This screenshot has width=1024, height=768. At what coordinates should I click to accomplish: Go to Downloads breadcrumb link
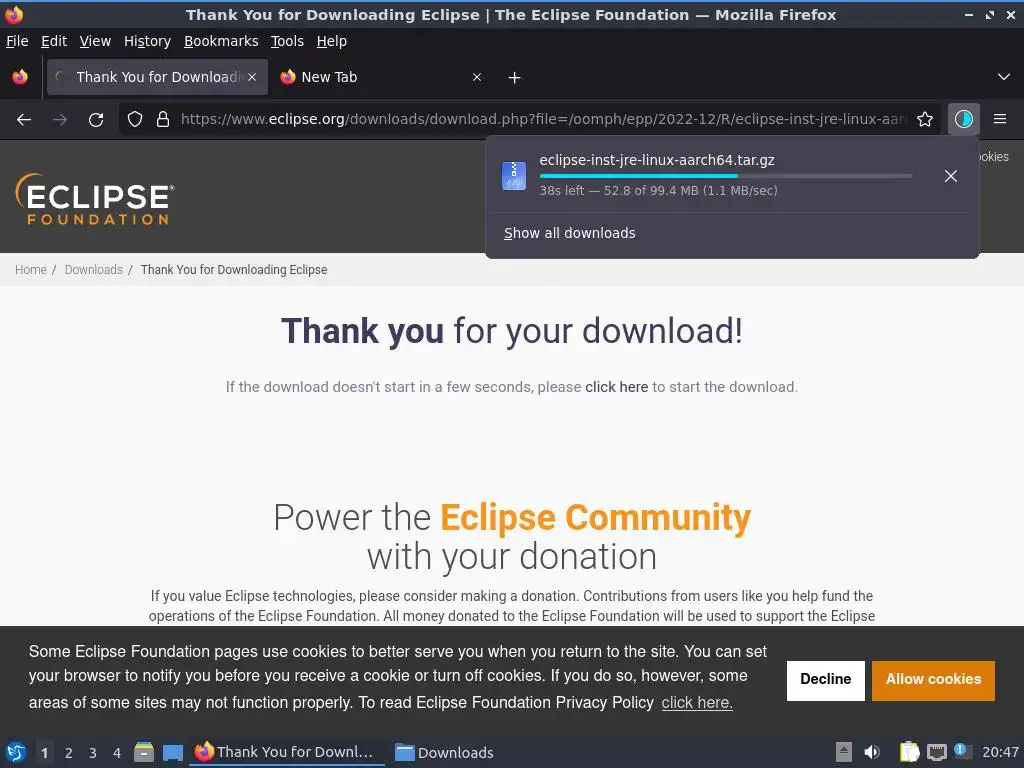point(93,270)
